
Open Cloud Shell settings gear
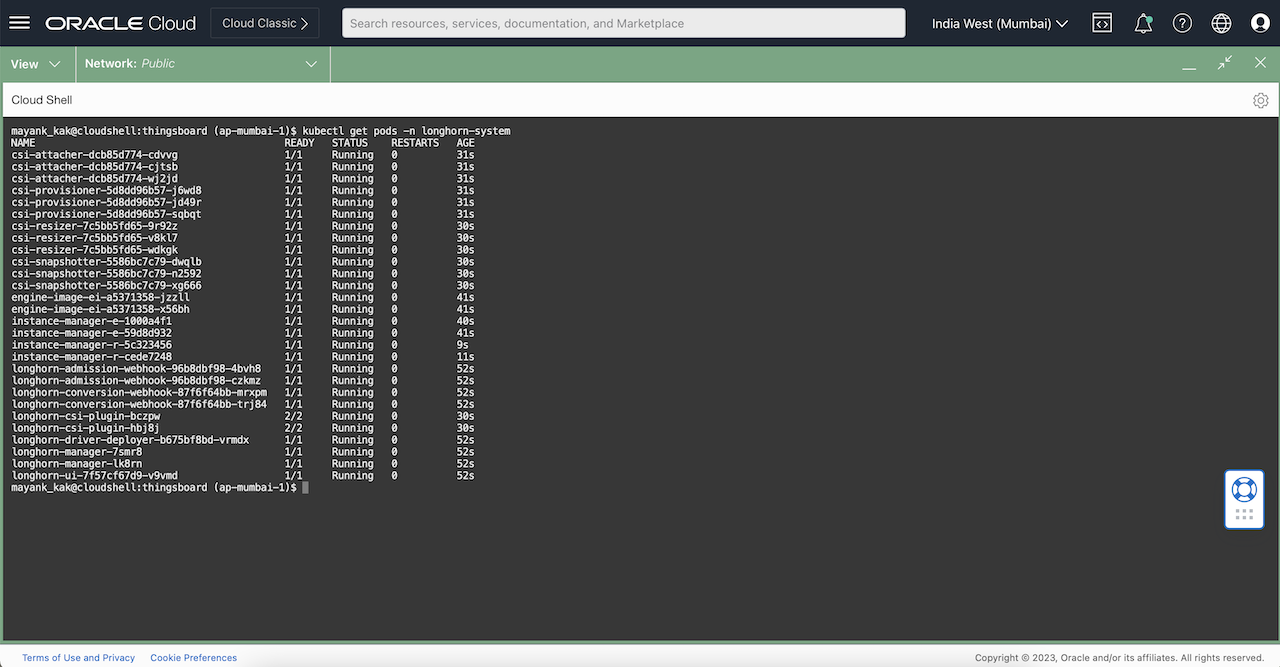click(x=1260, y=100)
